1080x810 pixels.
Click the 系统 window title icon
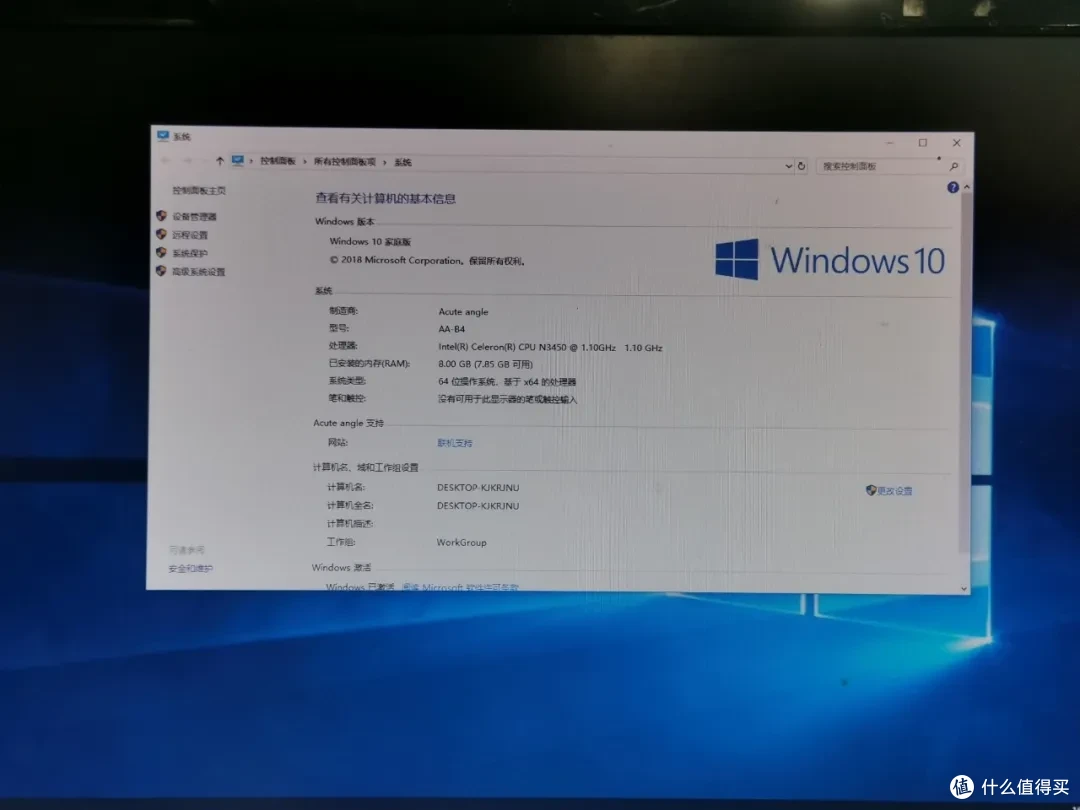(163, 136)
